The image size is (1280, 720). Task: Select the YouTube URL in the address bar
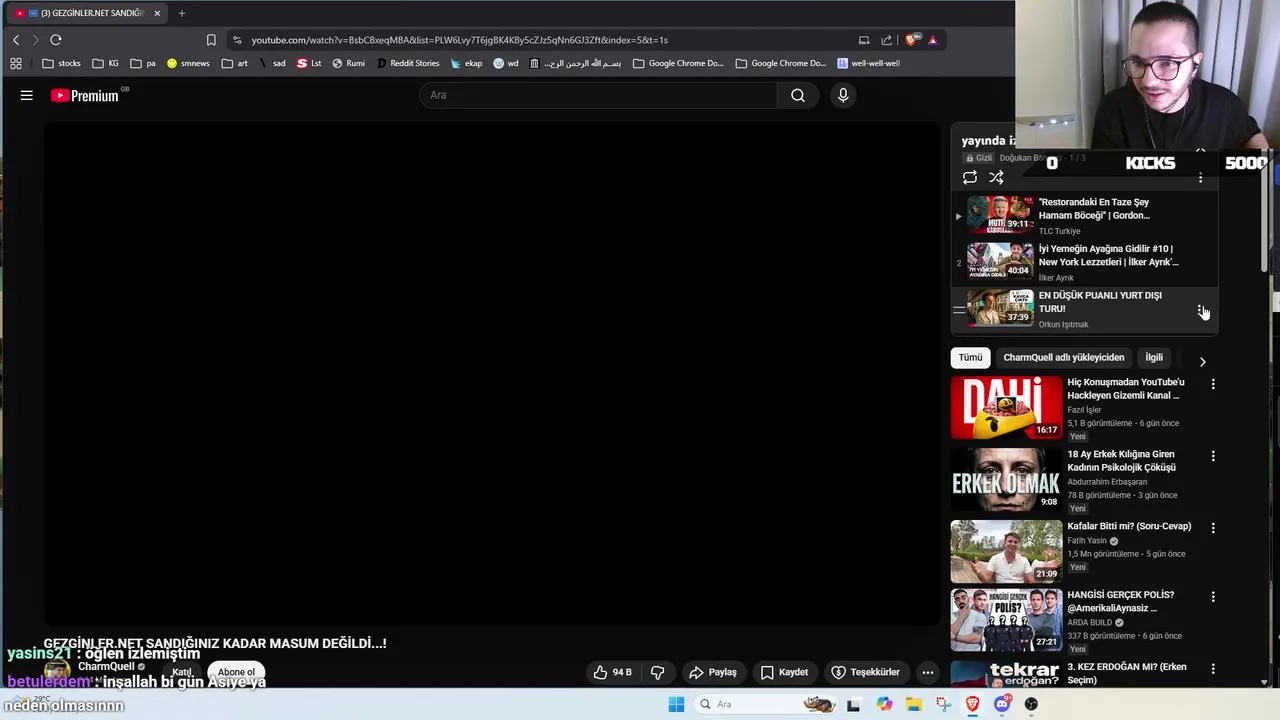pos(459,40)
